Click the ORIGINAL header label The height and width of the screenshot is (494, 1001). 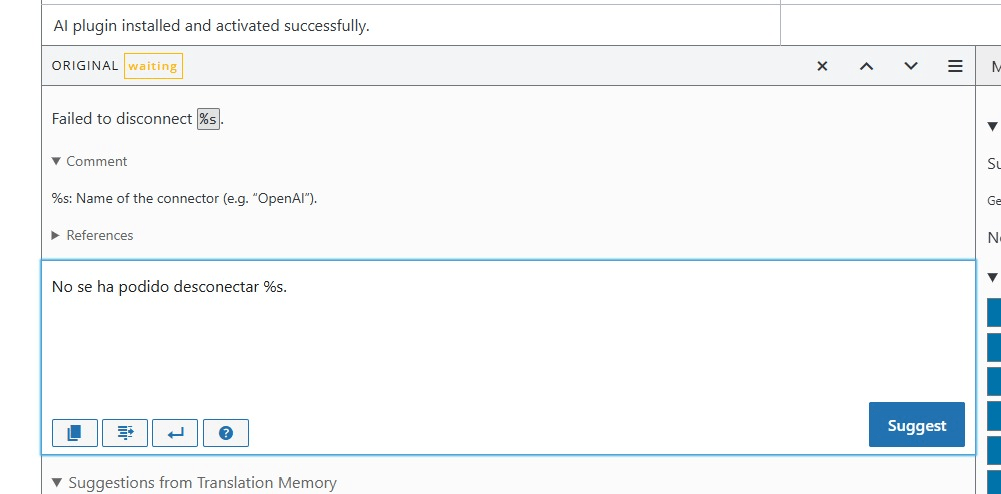tap(85, 66)
